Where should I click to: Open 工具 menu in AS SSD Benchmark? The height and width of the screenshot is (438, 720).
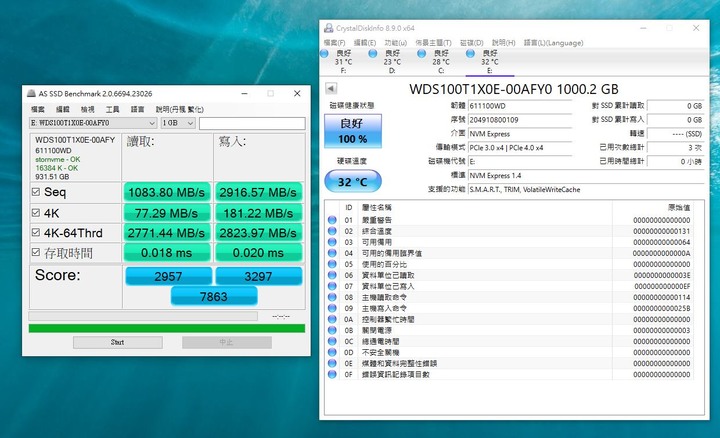coord(112,109)
